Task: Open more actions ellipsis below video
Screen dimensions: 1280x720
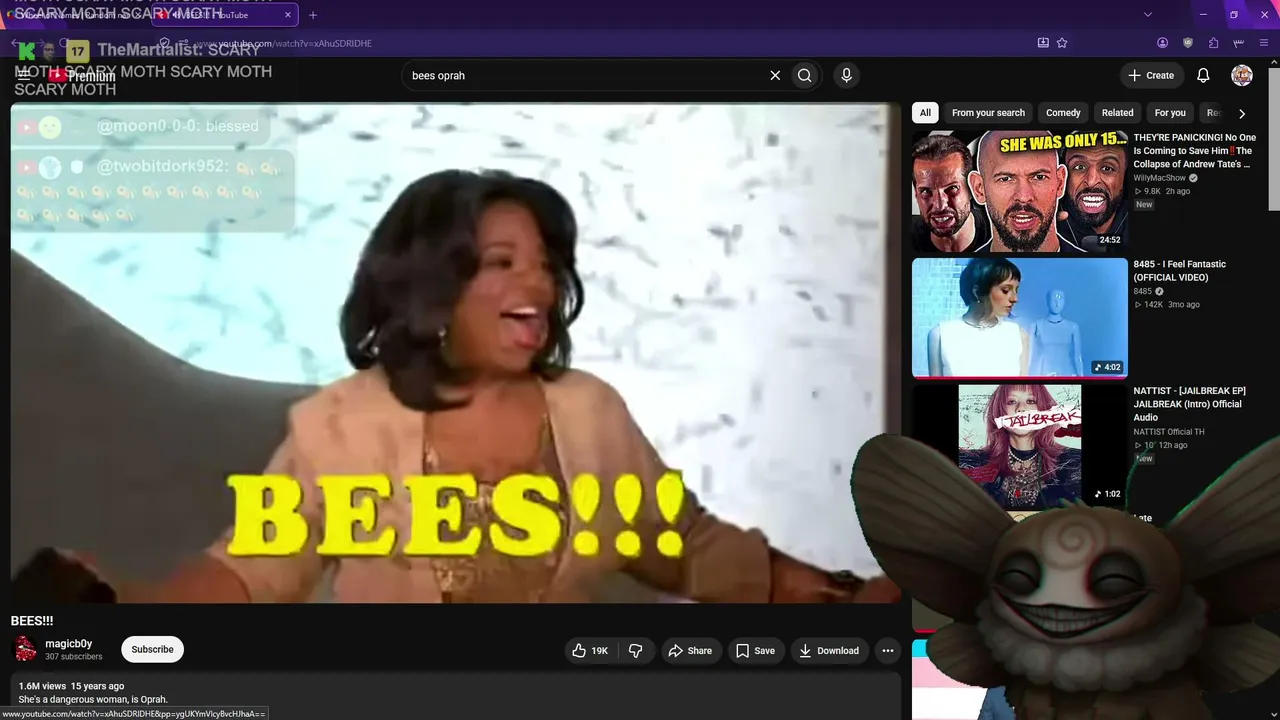Action: click(x=887, y=650)
